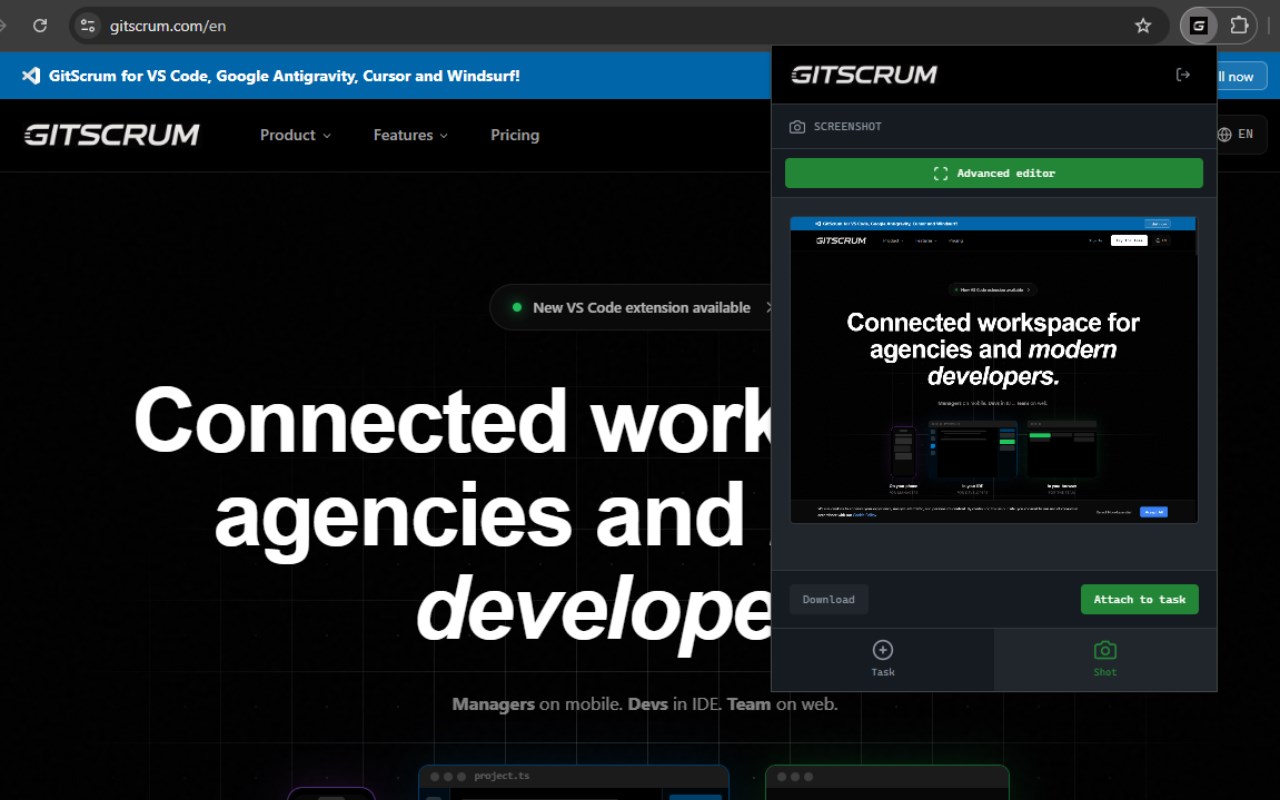This screenshot has height=800, width=1280.
Task: Open the Advanced editor
Action: pos(994,173)
